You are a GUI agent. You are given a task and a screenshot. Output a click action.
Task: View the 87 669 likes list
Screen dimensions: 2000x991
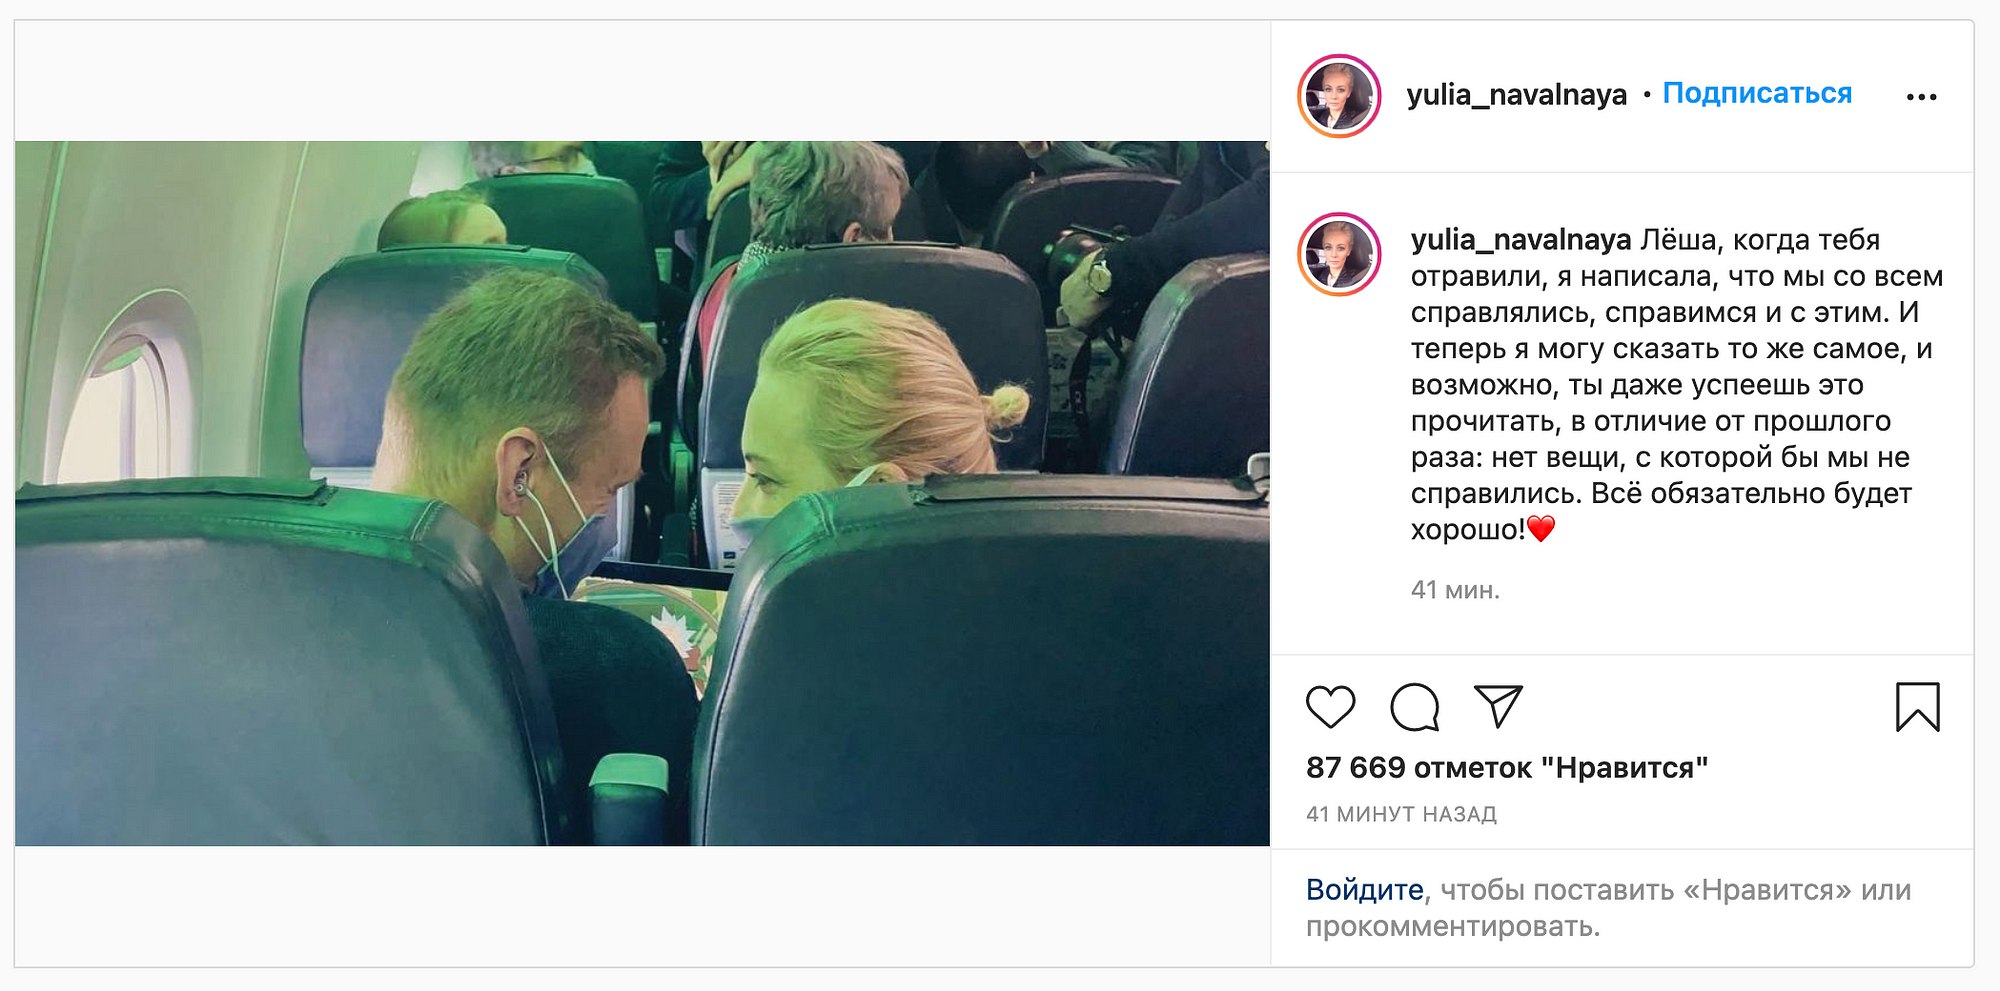(1506, 768)
